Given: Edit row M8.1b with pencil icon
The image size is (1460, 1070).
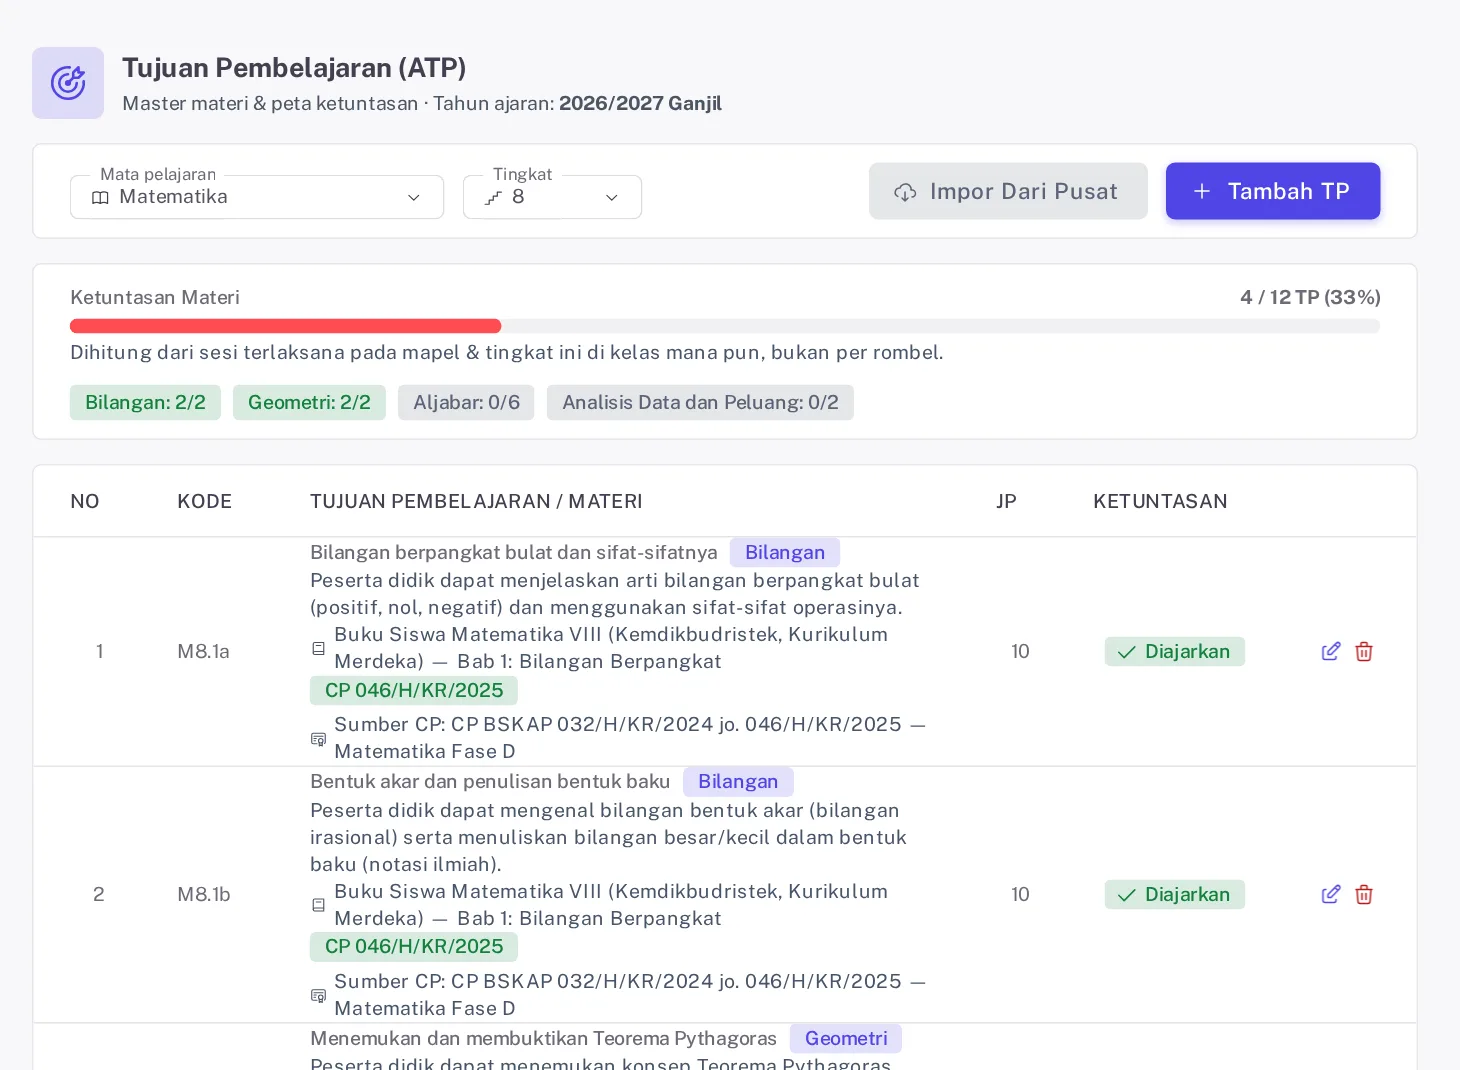Looking at the screenshot, I should click(x=1331, y=894).
